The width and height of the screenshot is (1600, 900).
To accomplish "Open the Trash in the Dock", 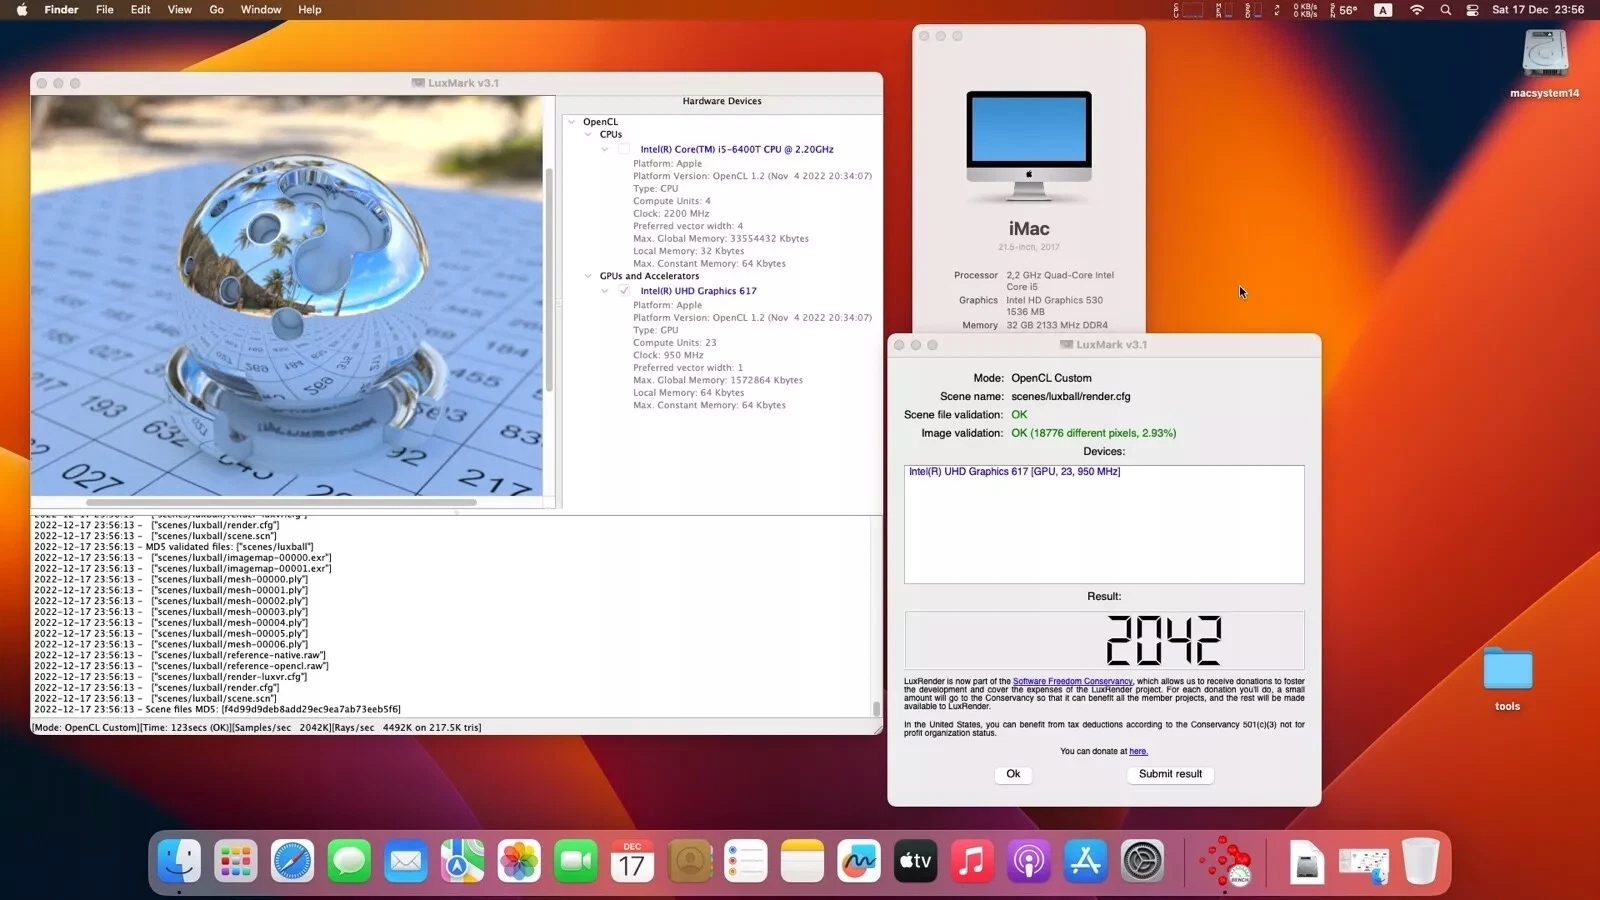I will (1420, 861).
